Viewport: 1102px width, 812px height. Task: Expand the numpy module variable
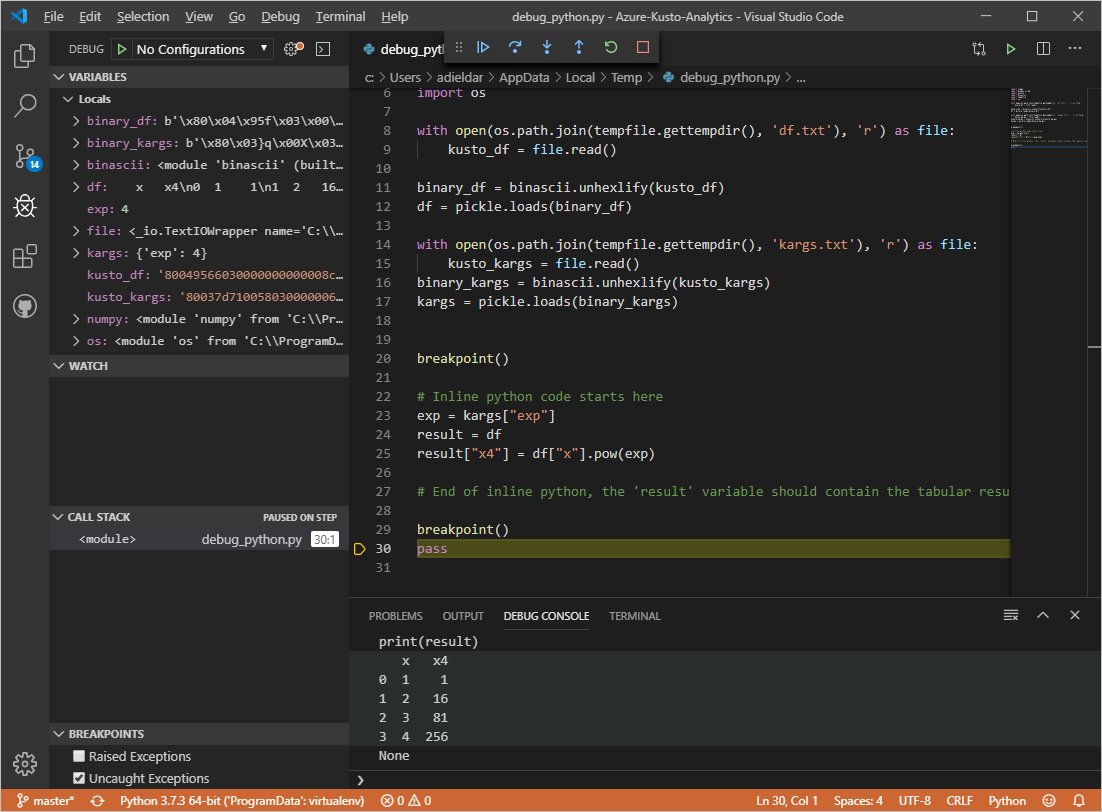(75, 318)
